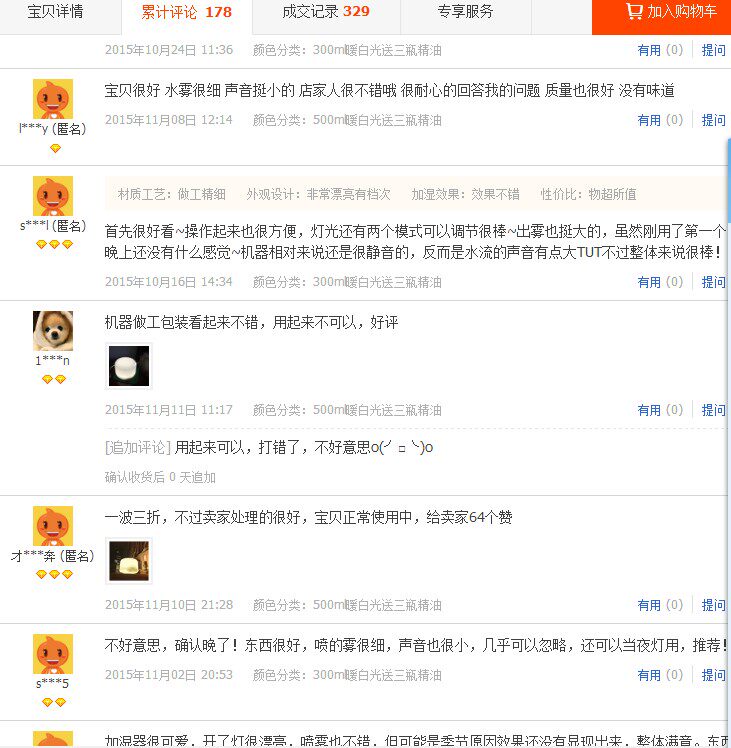Click the diamond rank badge under l***y
Screen dimensions: 731x748
point(55,148)
